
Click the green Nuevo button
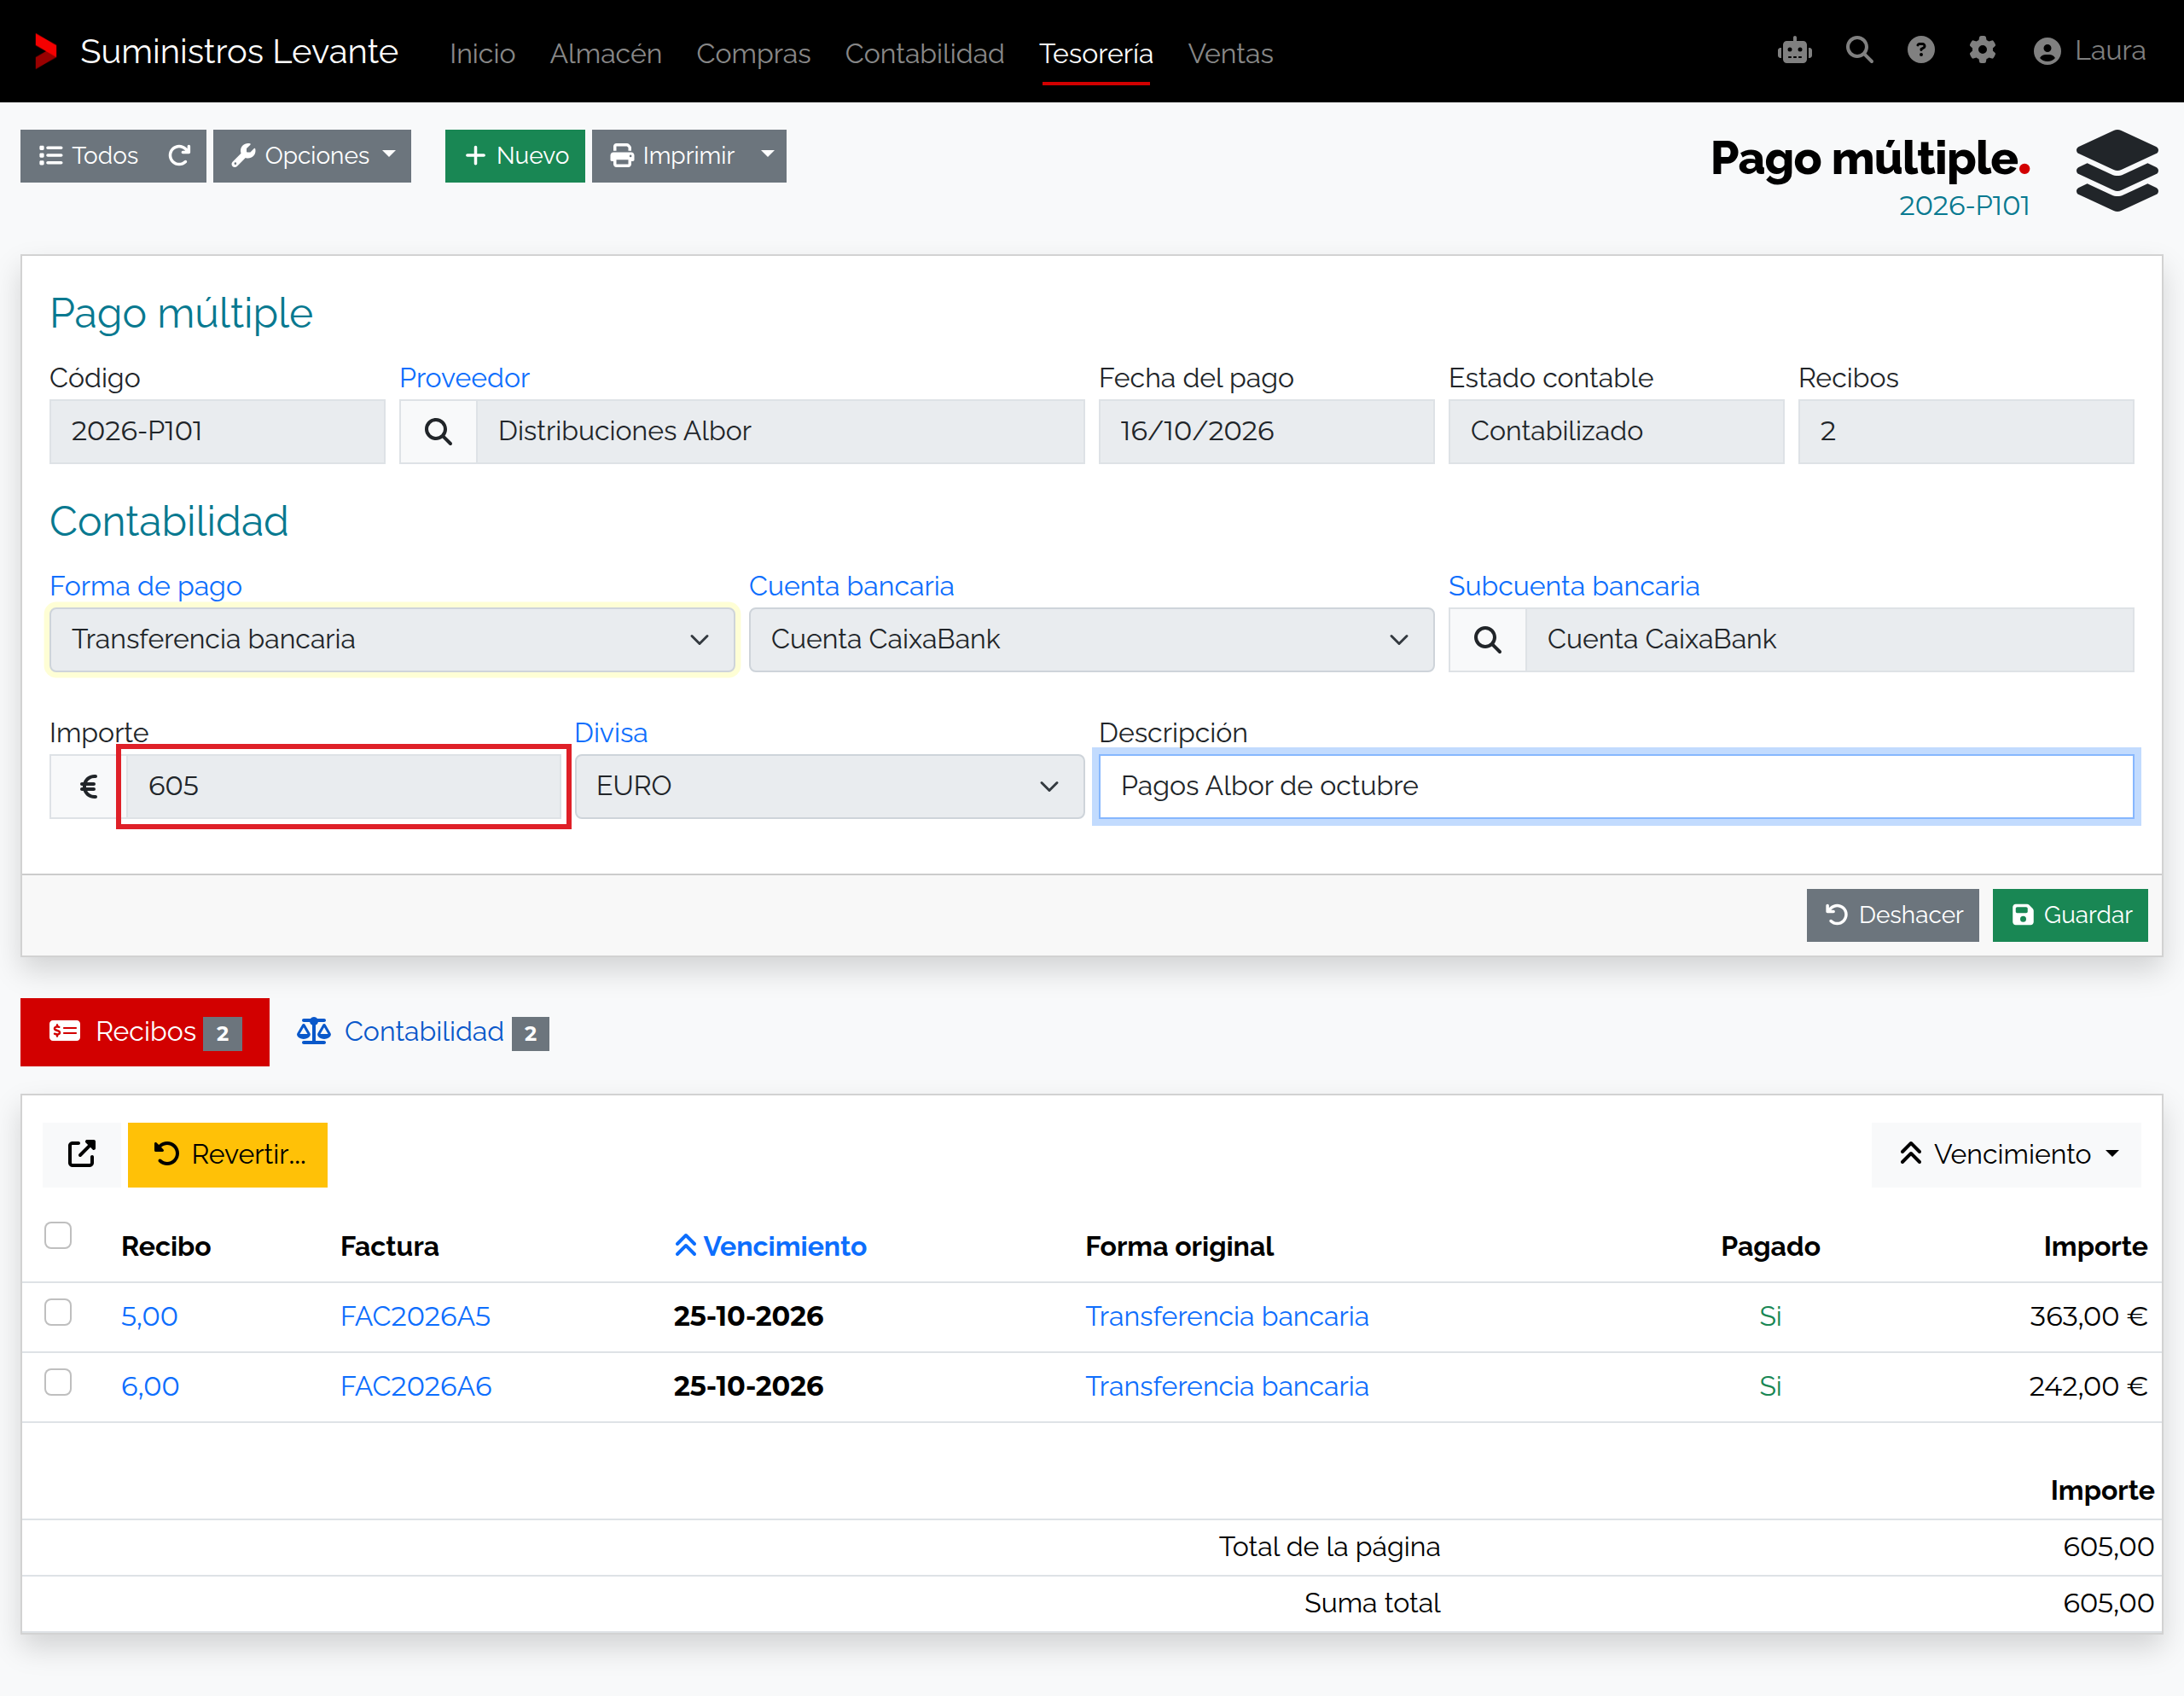[x=515, y=156]
